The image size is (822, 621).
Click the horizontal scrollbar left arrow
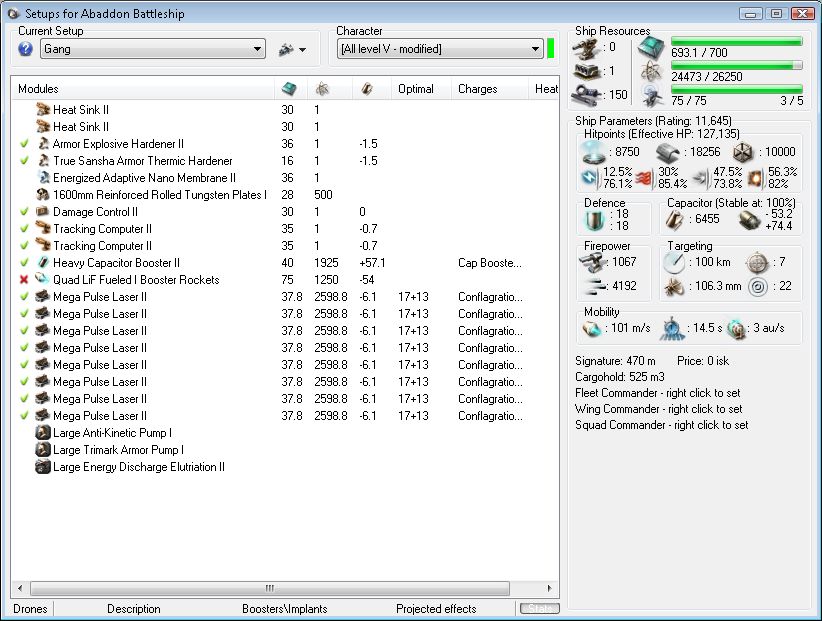(20, 588)
